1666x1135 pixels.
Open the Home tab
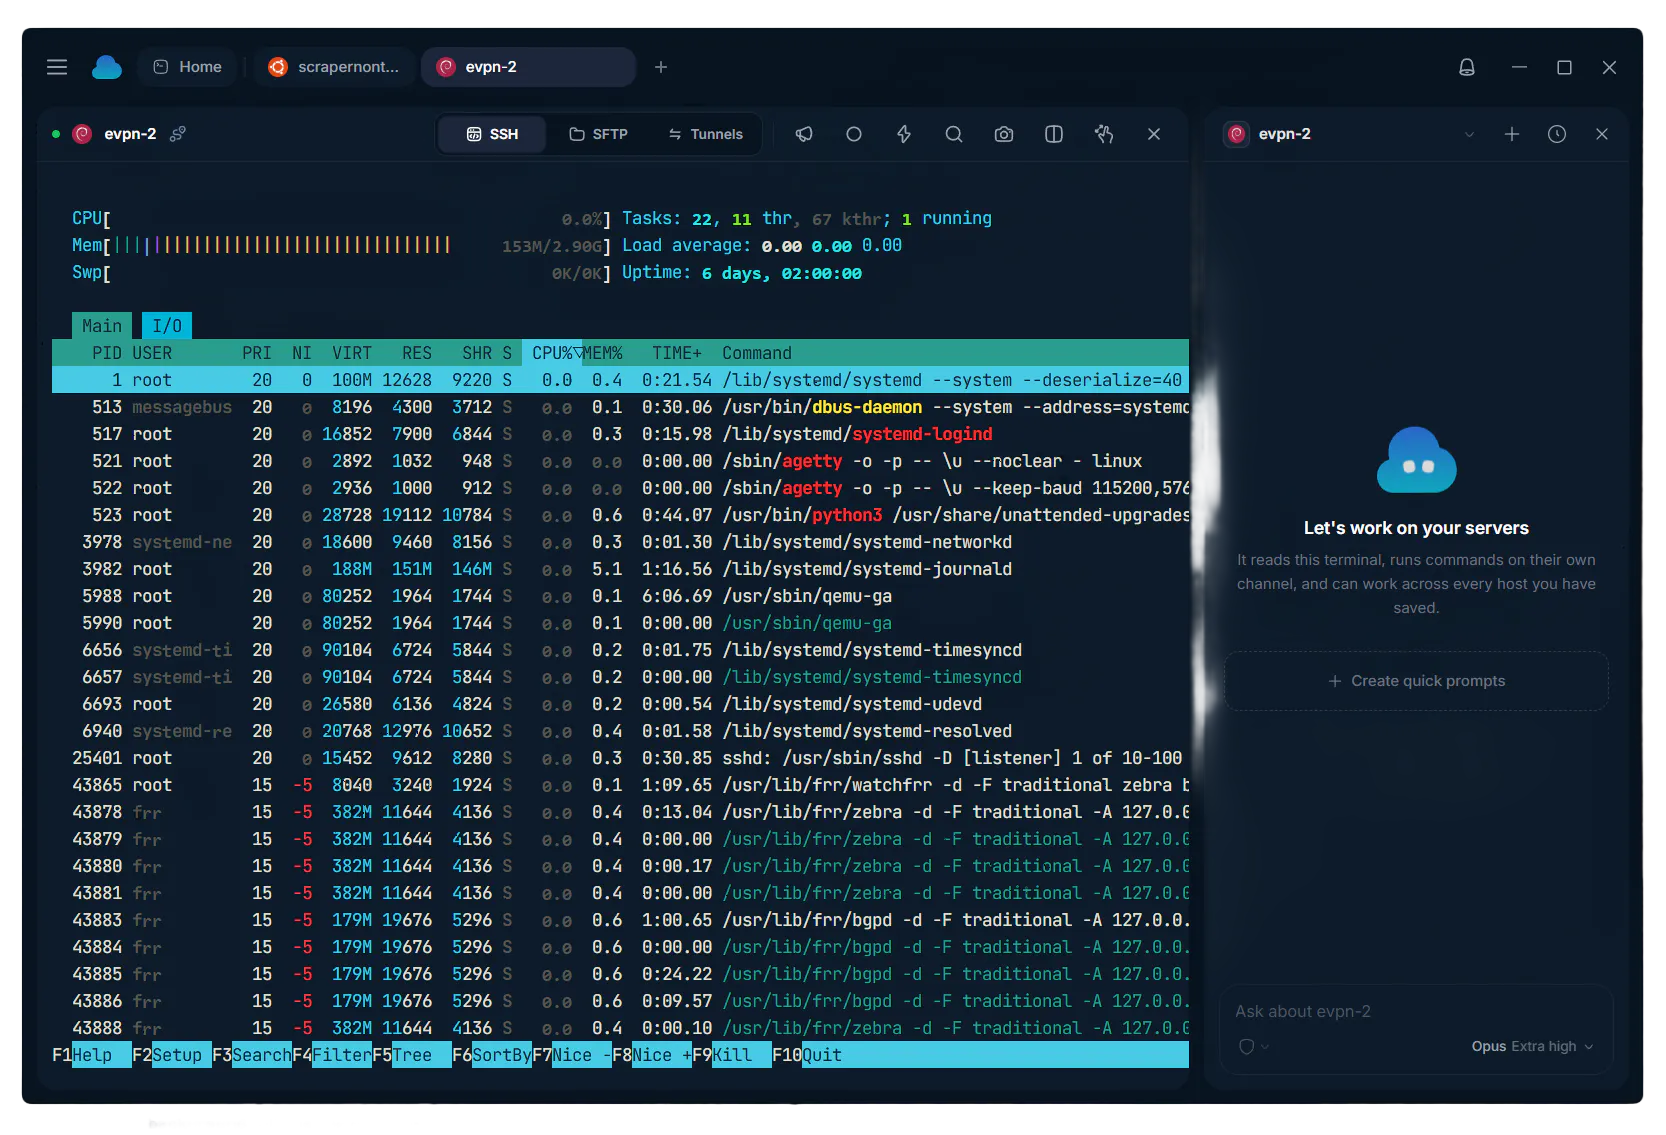[188, 67]
